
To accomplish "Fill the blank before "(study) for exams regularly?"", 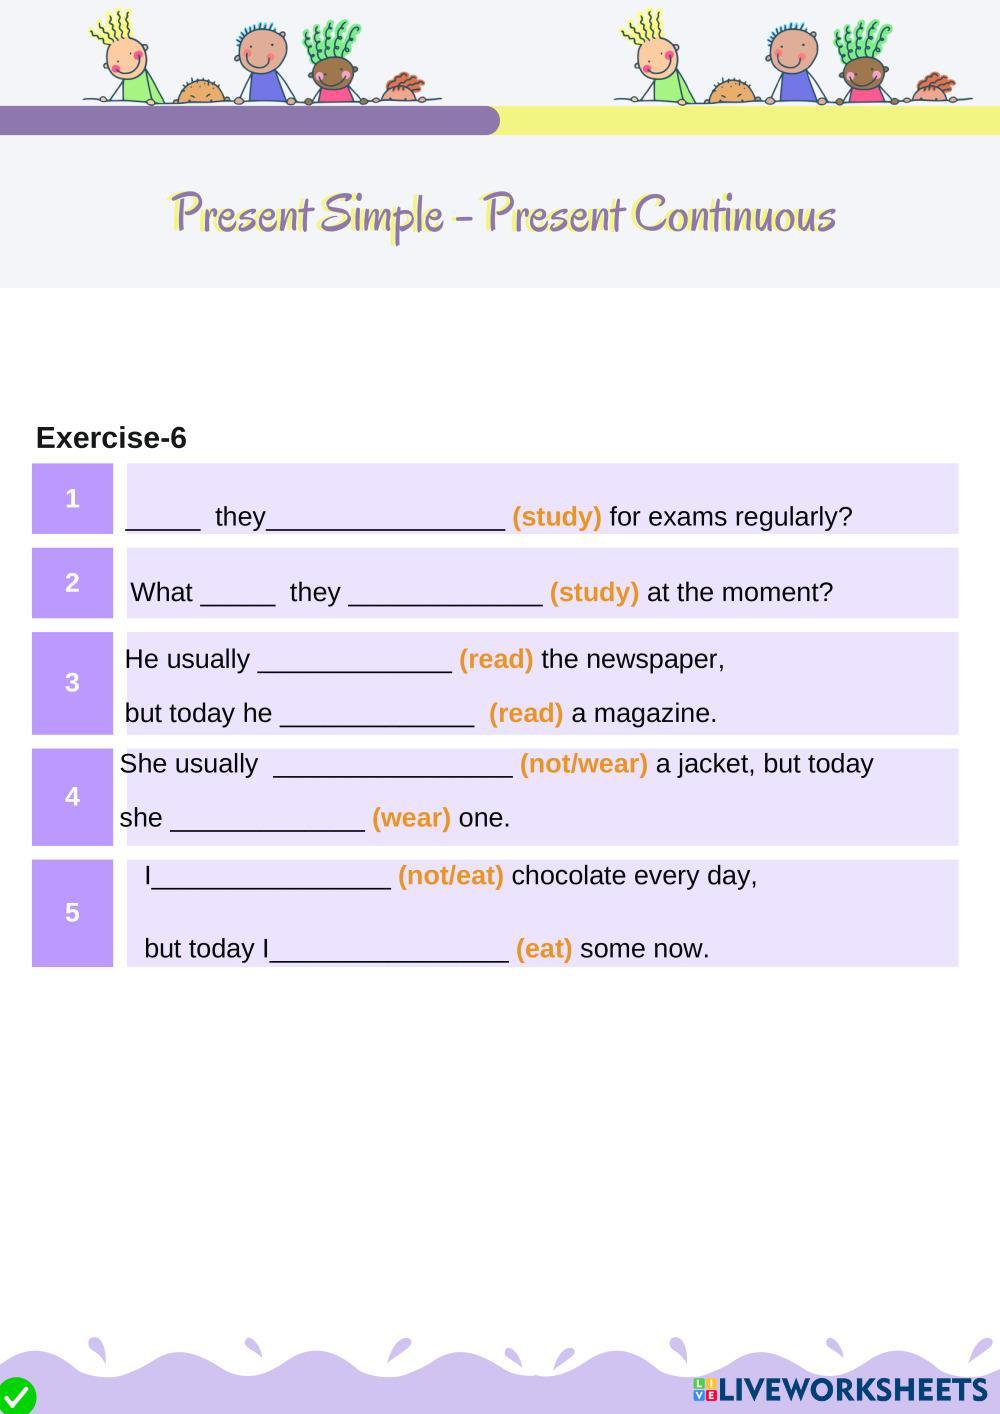I will pyautogui.click(x=386, y=517).
